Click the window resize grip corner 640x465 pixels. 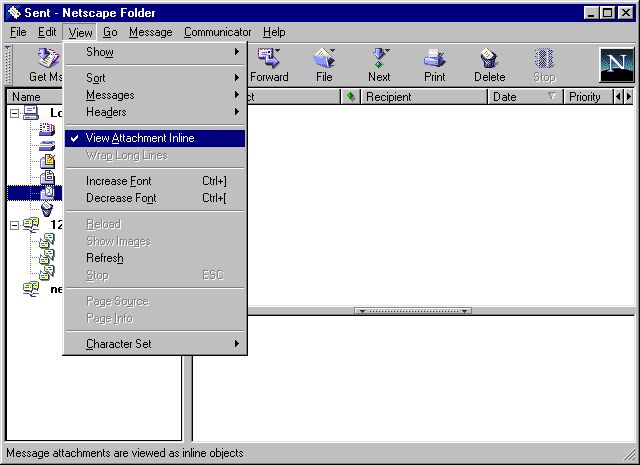point(630,454)
